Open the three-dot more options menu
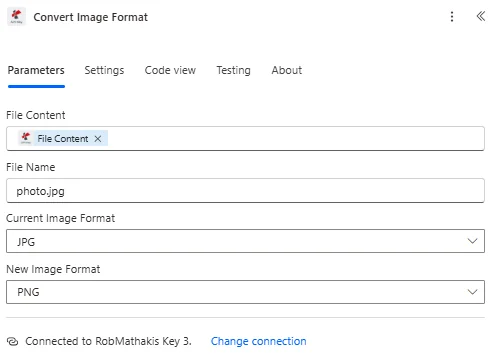The image size is (488, 362). [452, 17]
